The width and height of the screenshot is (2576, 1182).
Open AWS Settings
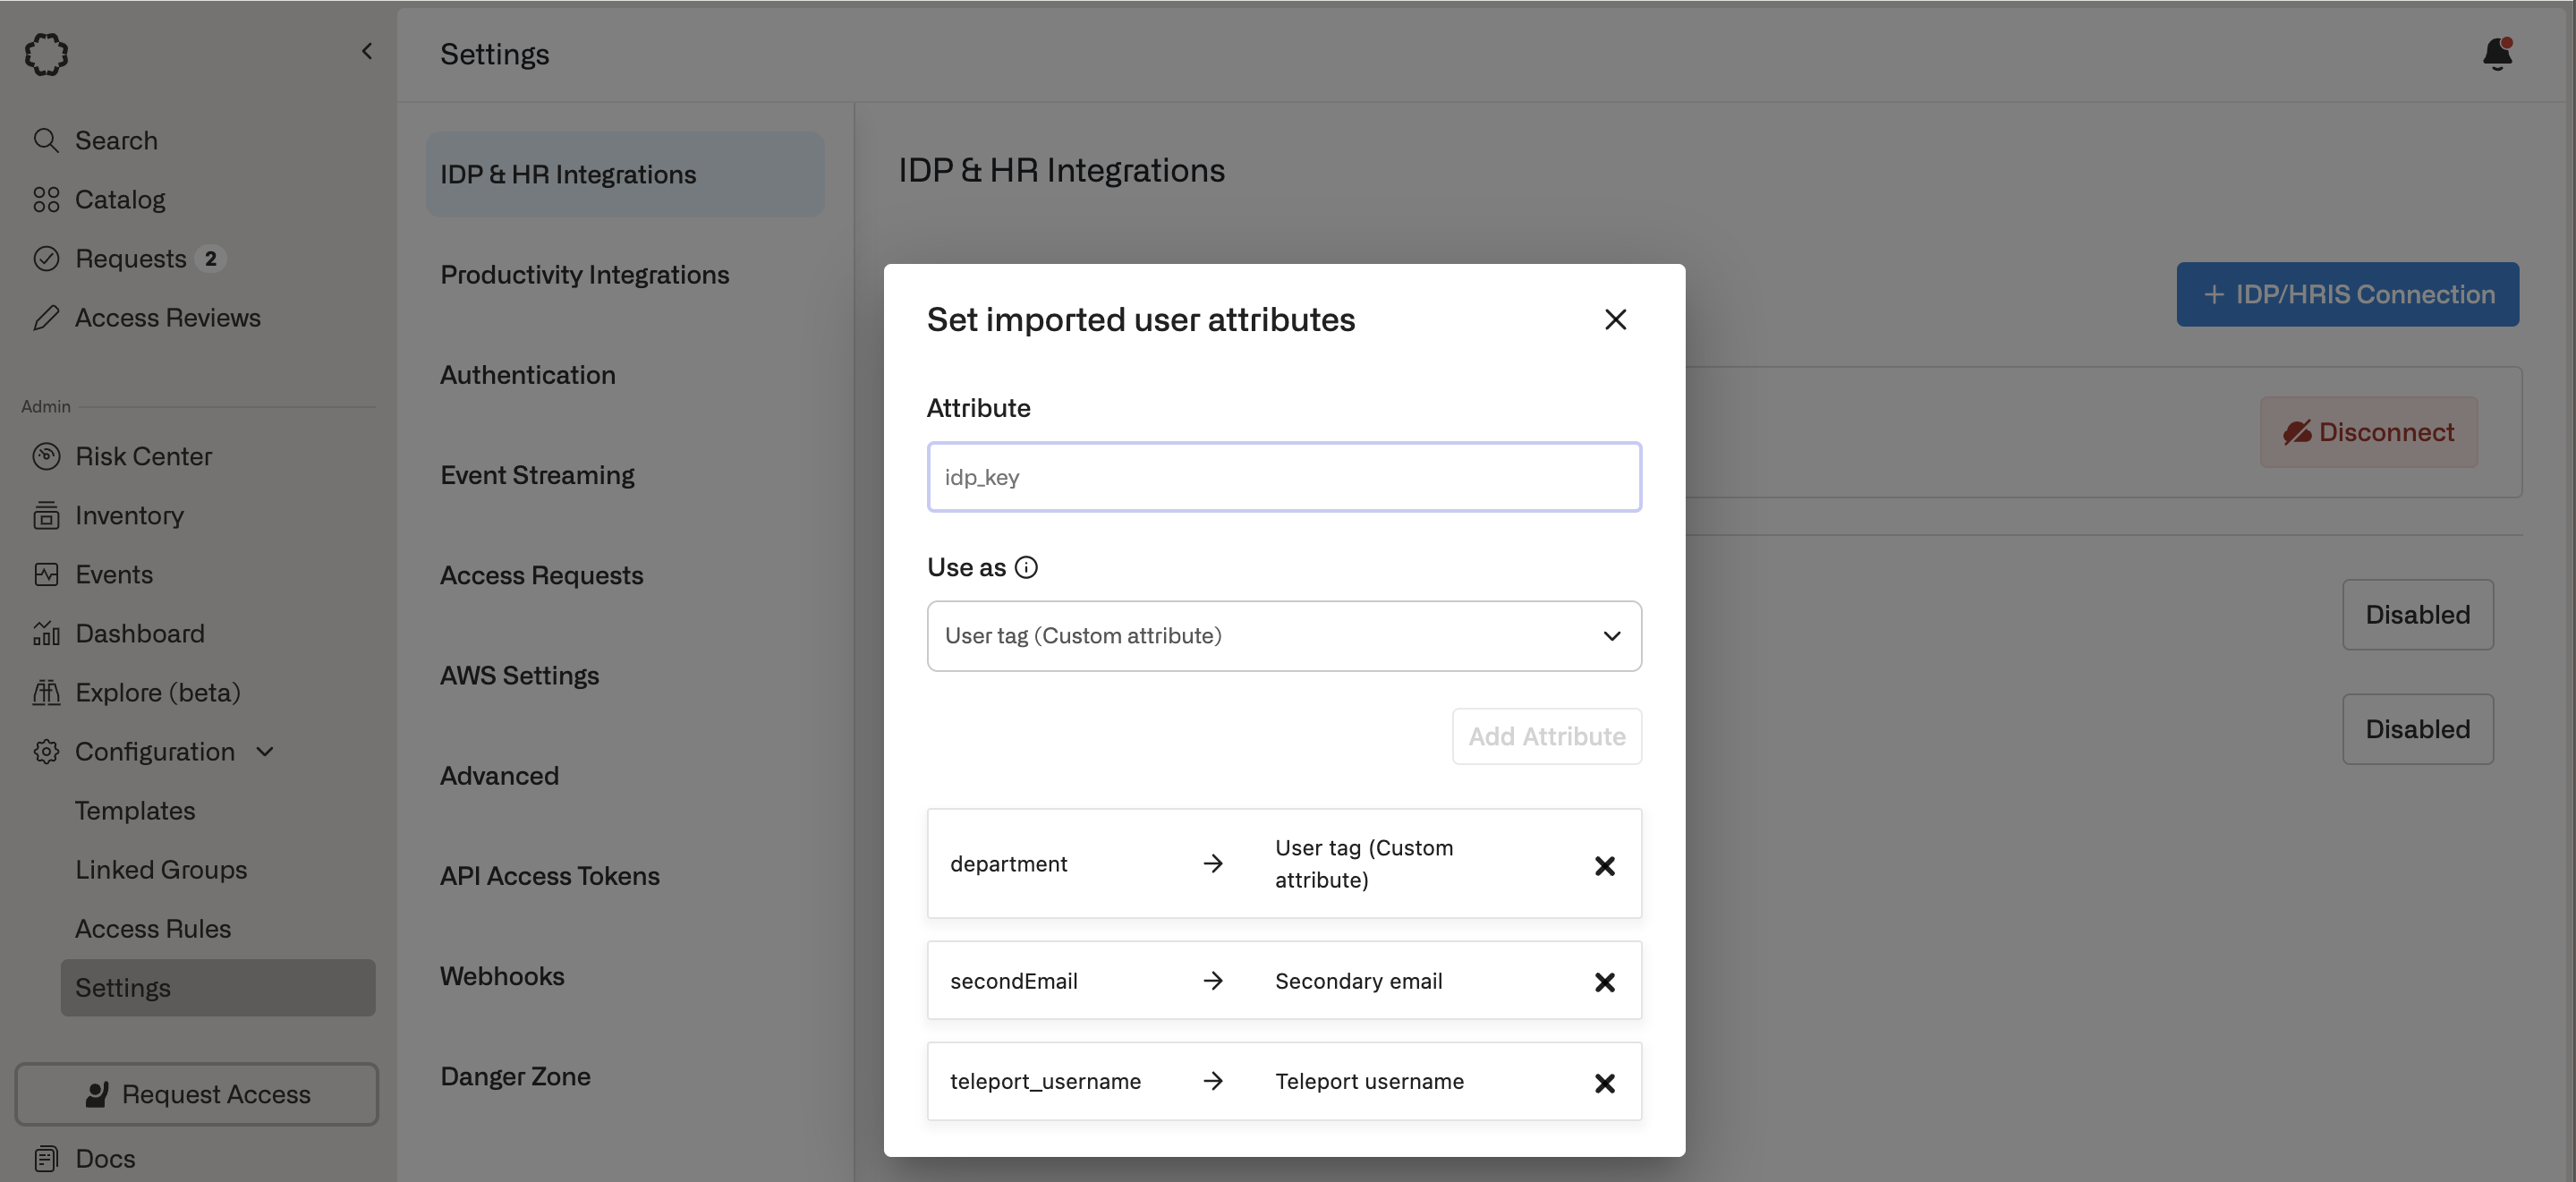519,675
